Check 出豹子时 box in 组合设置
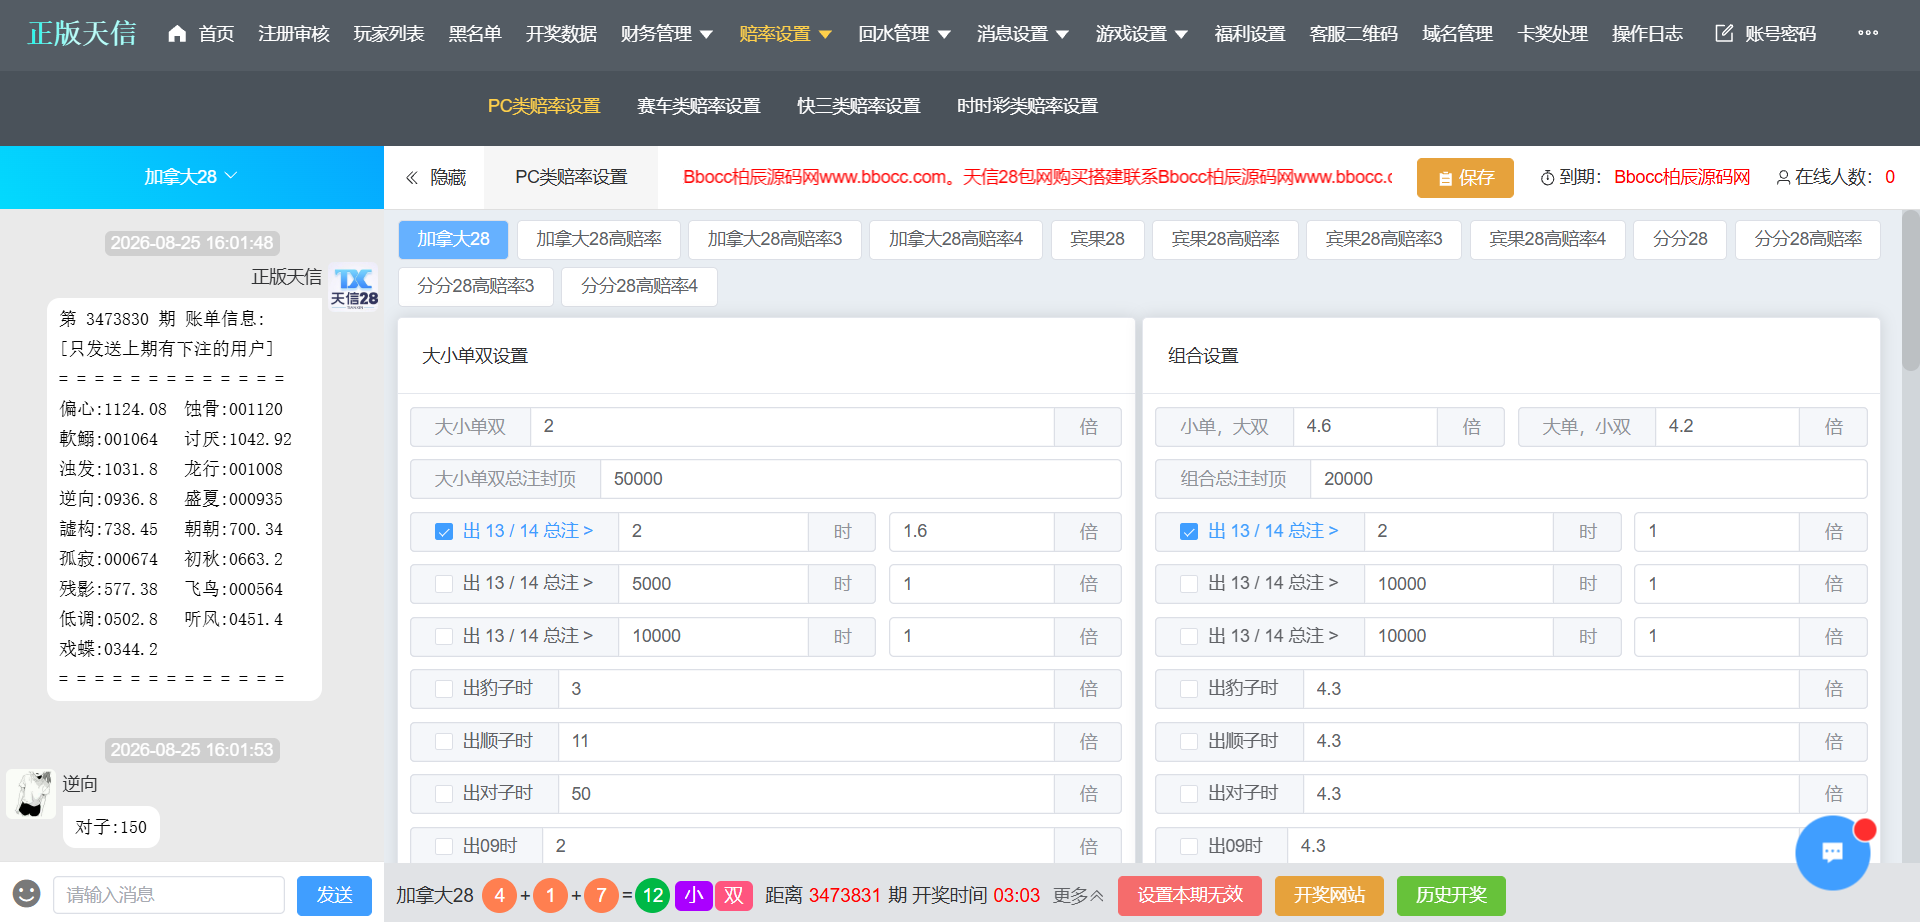 (1189, 689)
